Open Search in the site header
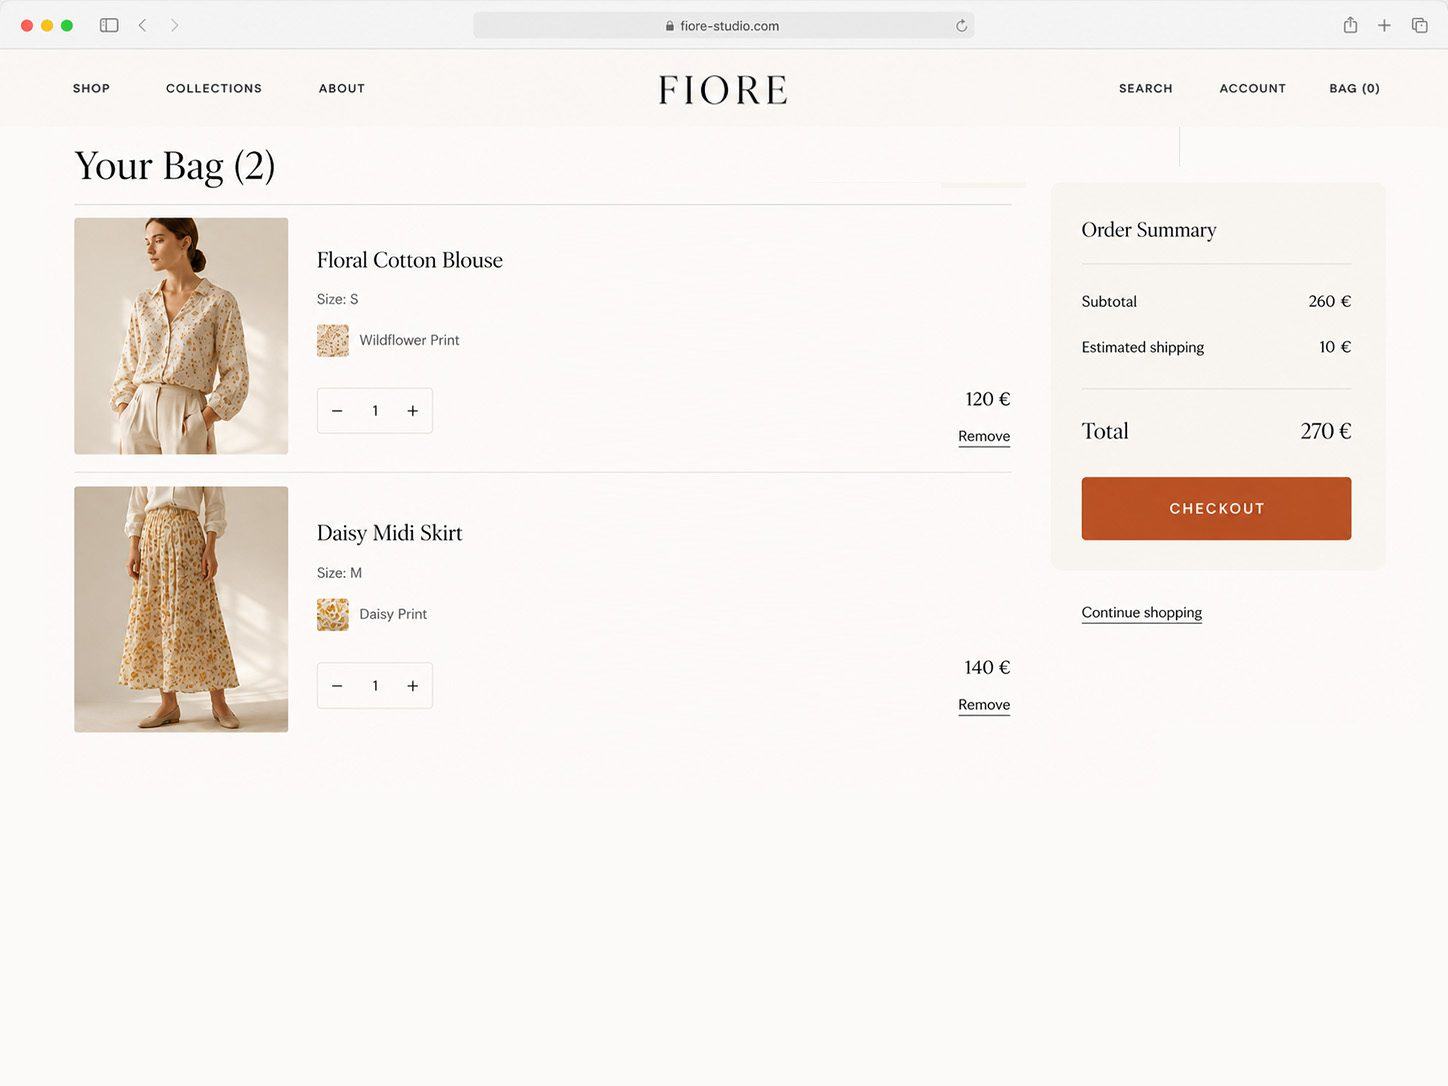Viewport: 1448px width, 1086px height. pos(1145,88)
